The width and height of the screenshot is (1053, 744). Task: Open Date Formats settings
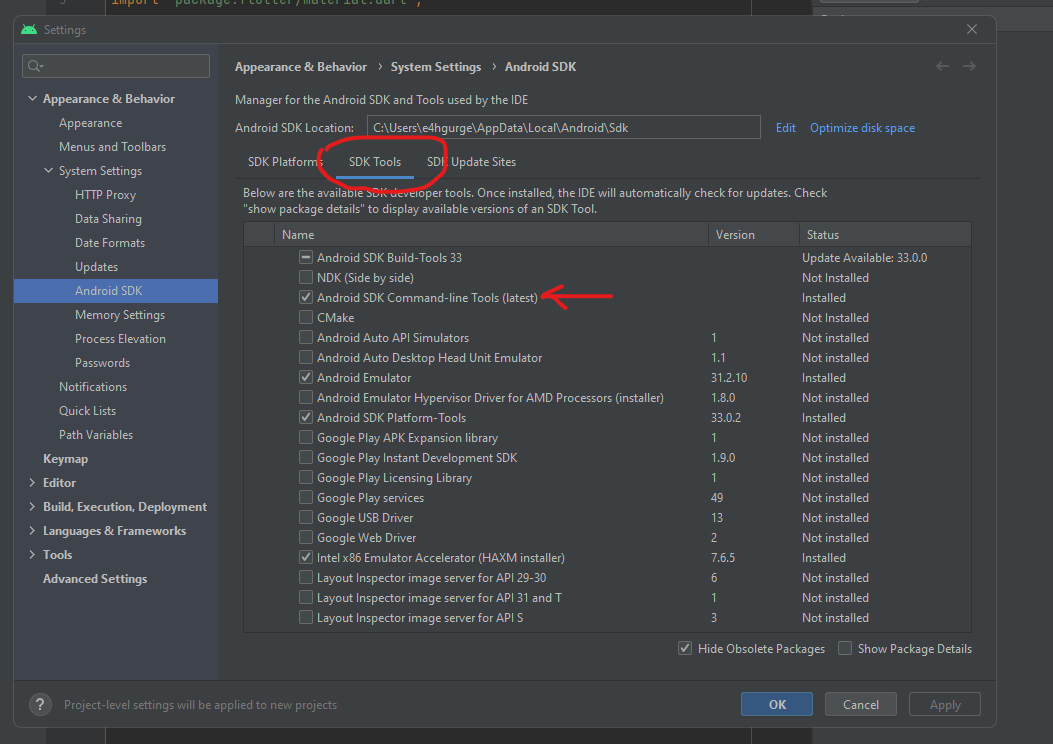tap(109, 242)
